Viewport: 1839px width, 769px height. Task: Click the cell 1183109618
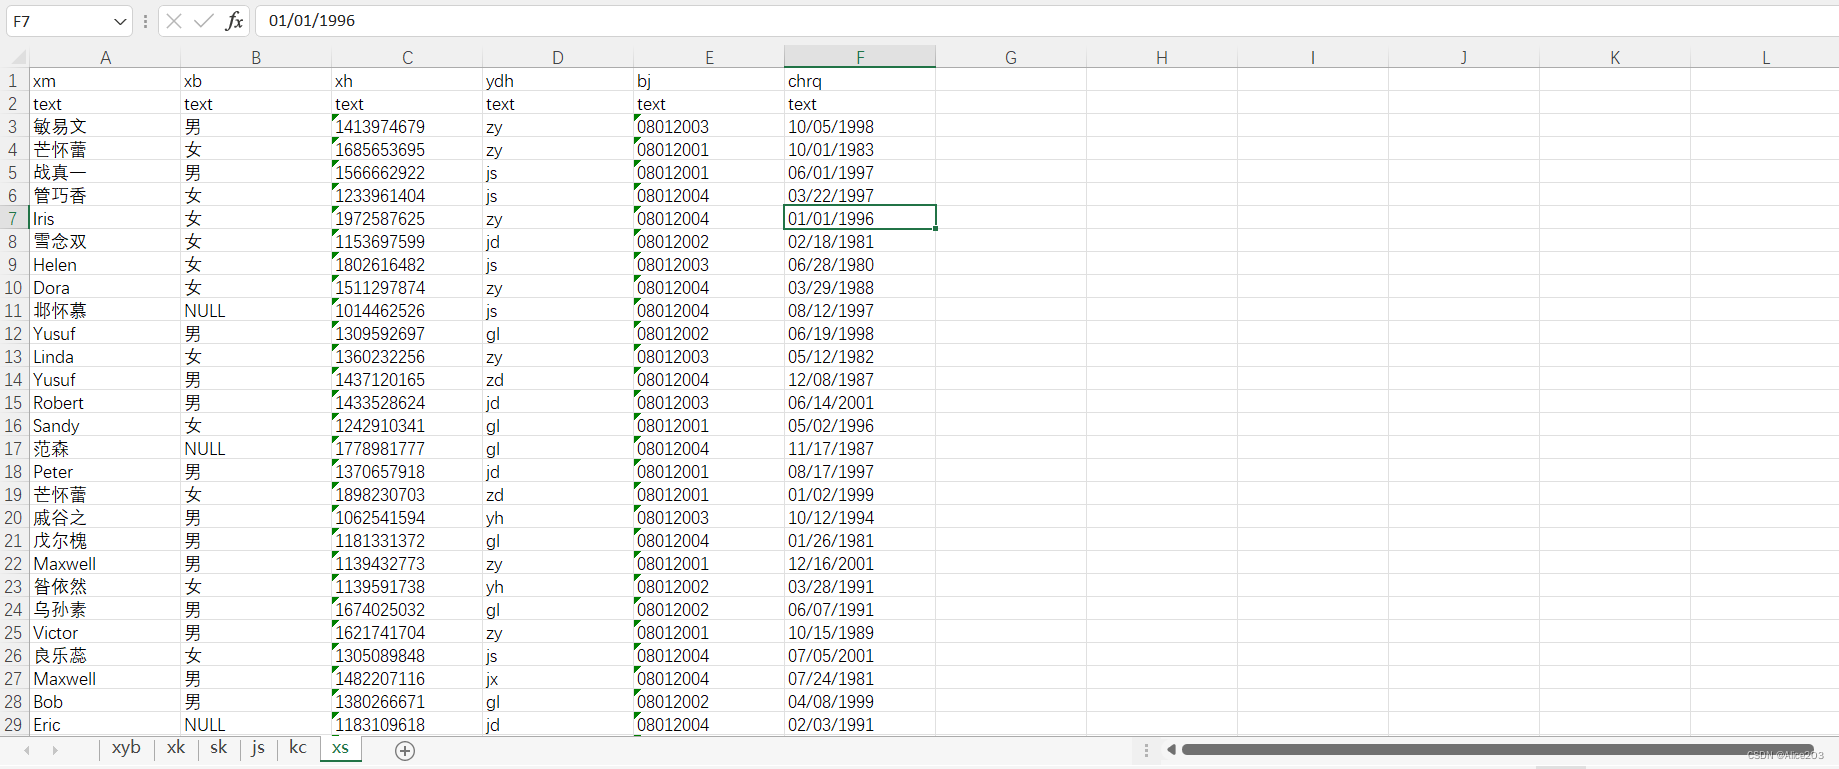[407, 725]
